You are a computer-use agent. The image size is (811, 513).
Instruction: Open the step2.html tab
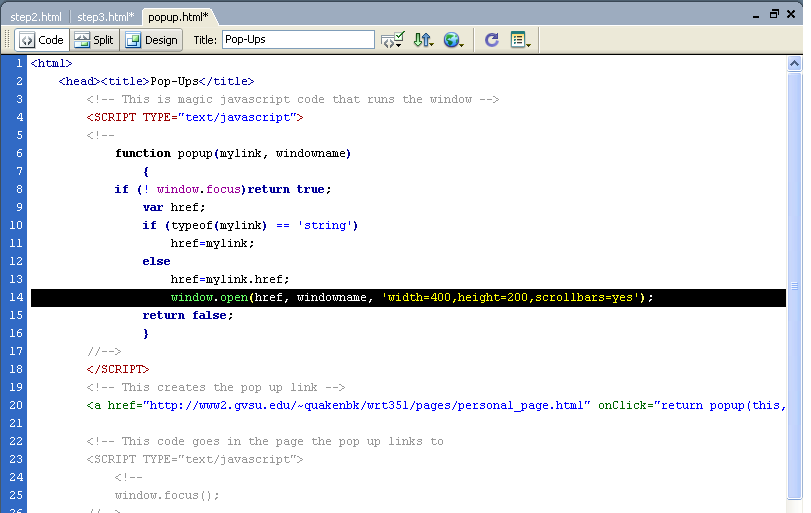36,17
